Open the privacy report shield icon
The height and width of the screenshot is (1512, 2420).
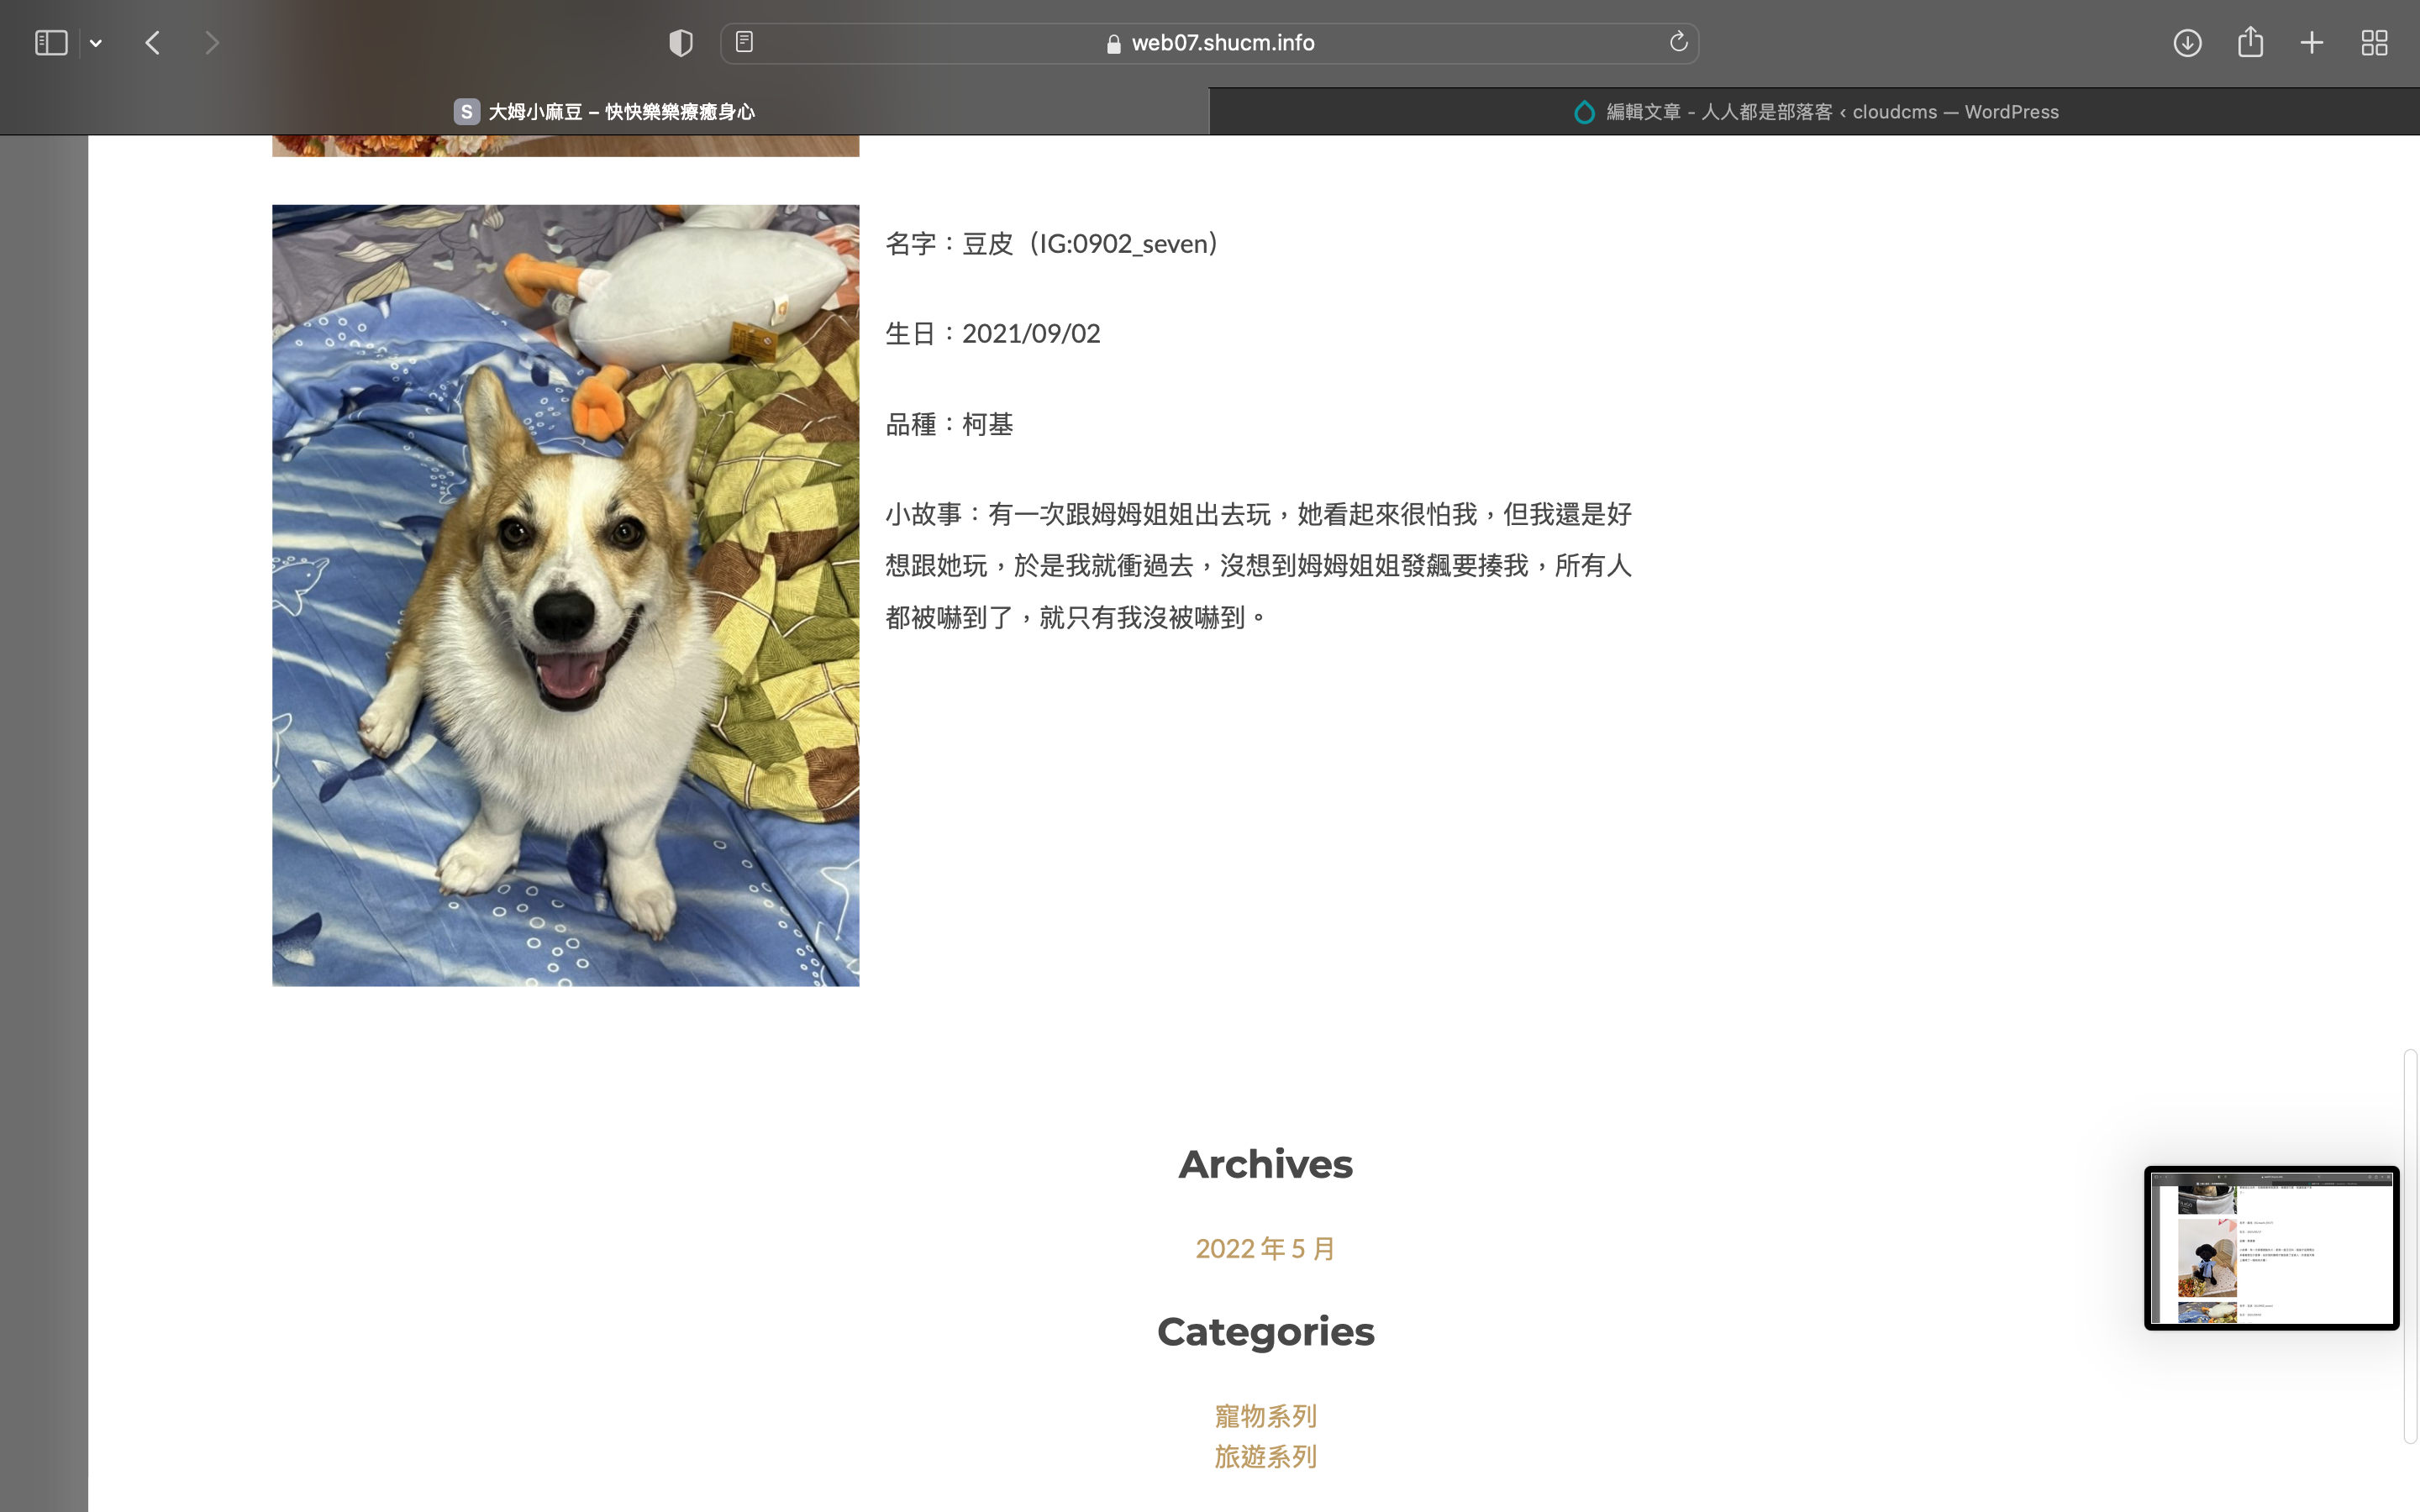(681, 43)
